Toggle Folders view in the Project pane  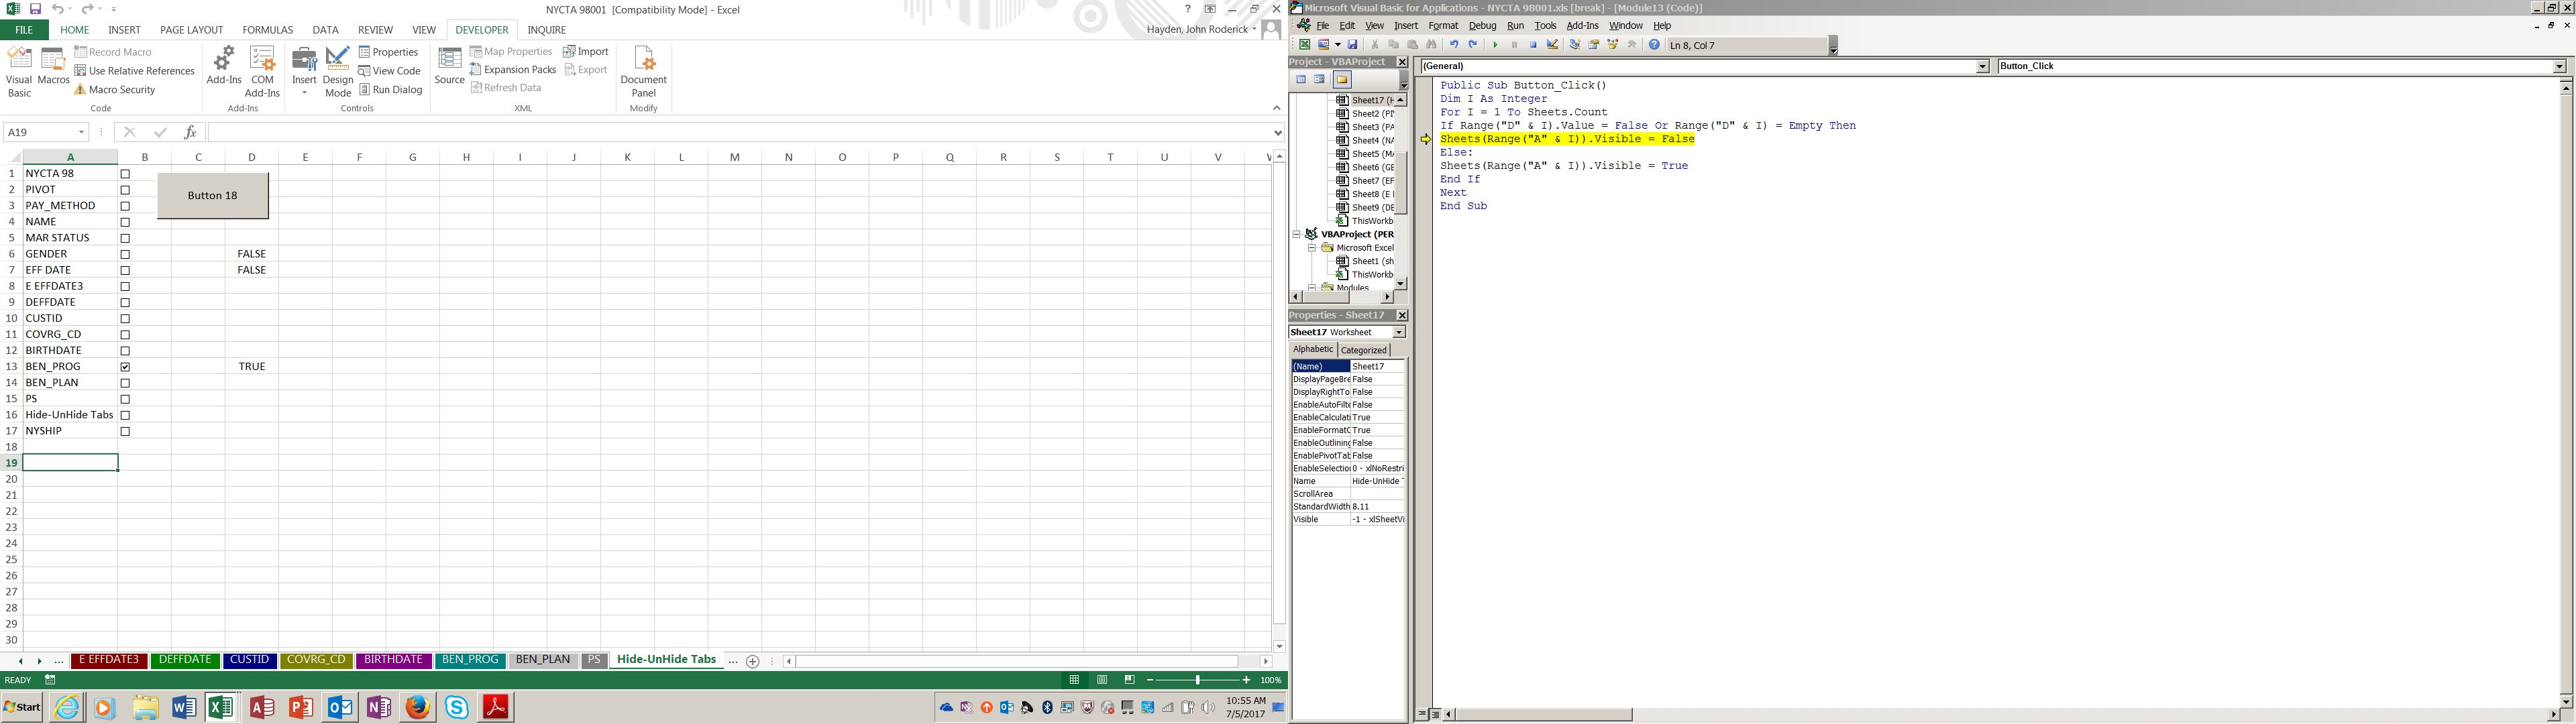pyautogui.click(x=1342, y=80)
